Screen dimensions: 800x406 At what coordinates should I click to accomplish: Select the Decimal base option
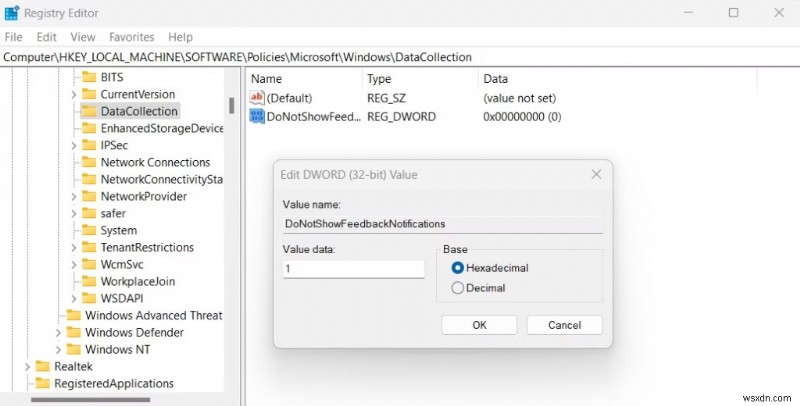[x=458, y=288]
